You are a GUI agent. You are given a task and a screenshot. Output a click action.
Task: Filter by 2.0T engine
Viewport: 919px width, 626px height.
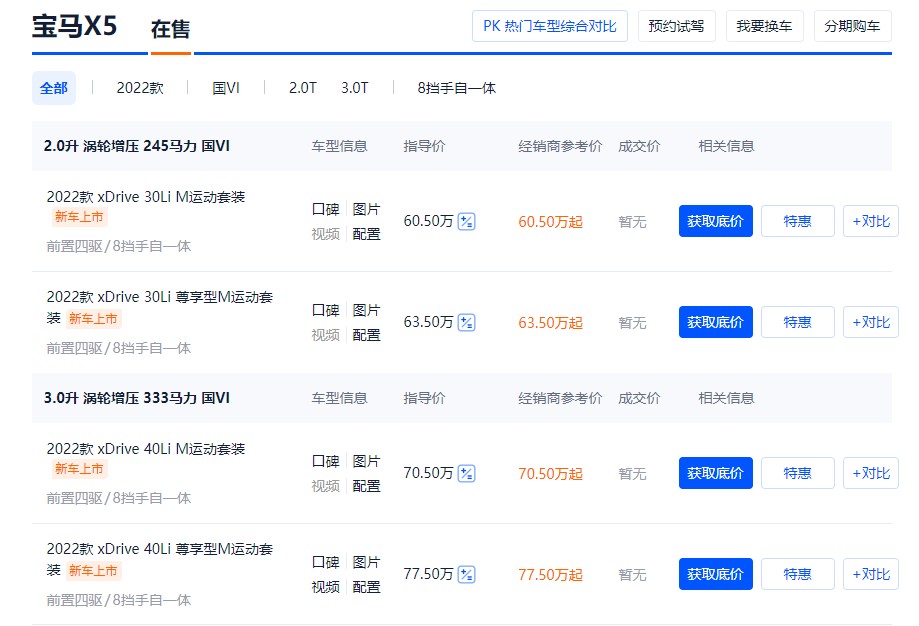pyautogui.click(x=302, y=88)
